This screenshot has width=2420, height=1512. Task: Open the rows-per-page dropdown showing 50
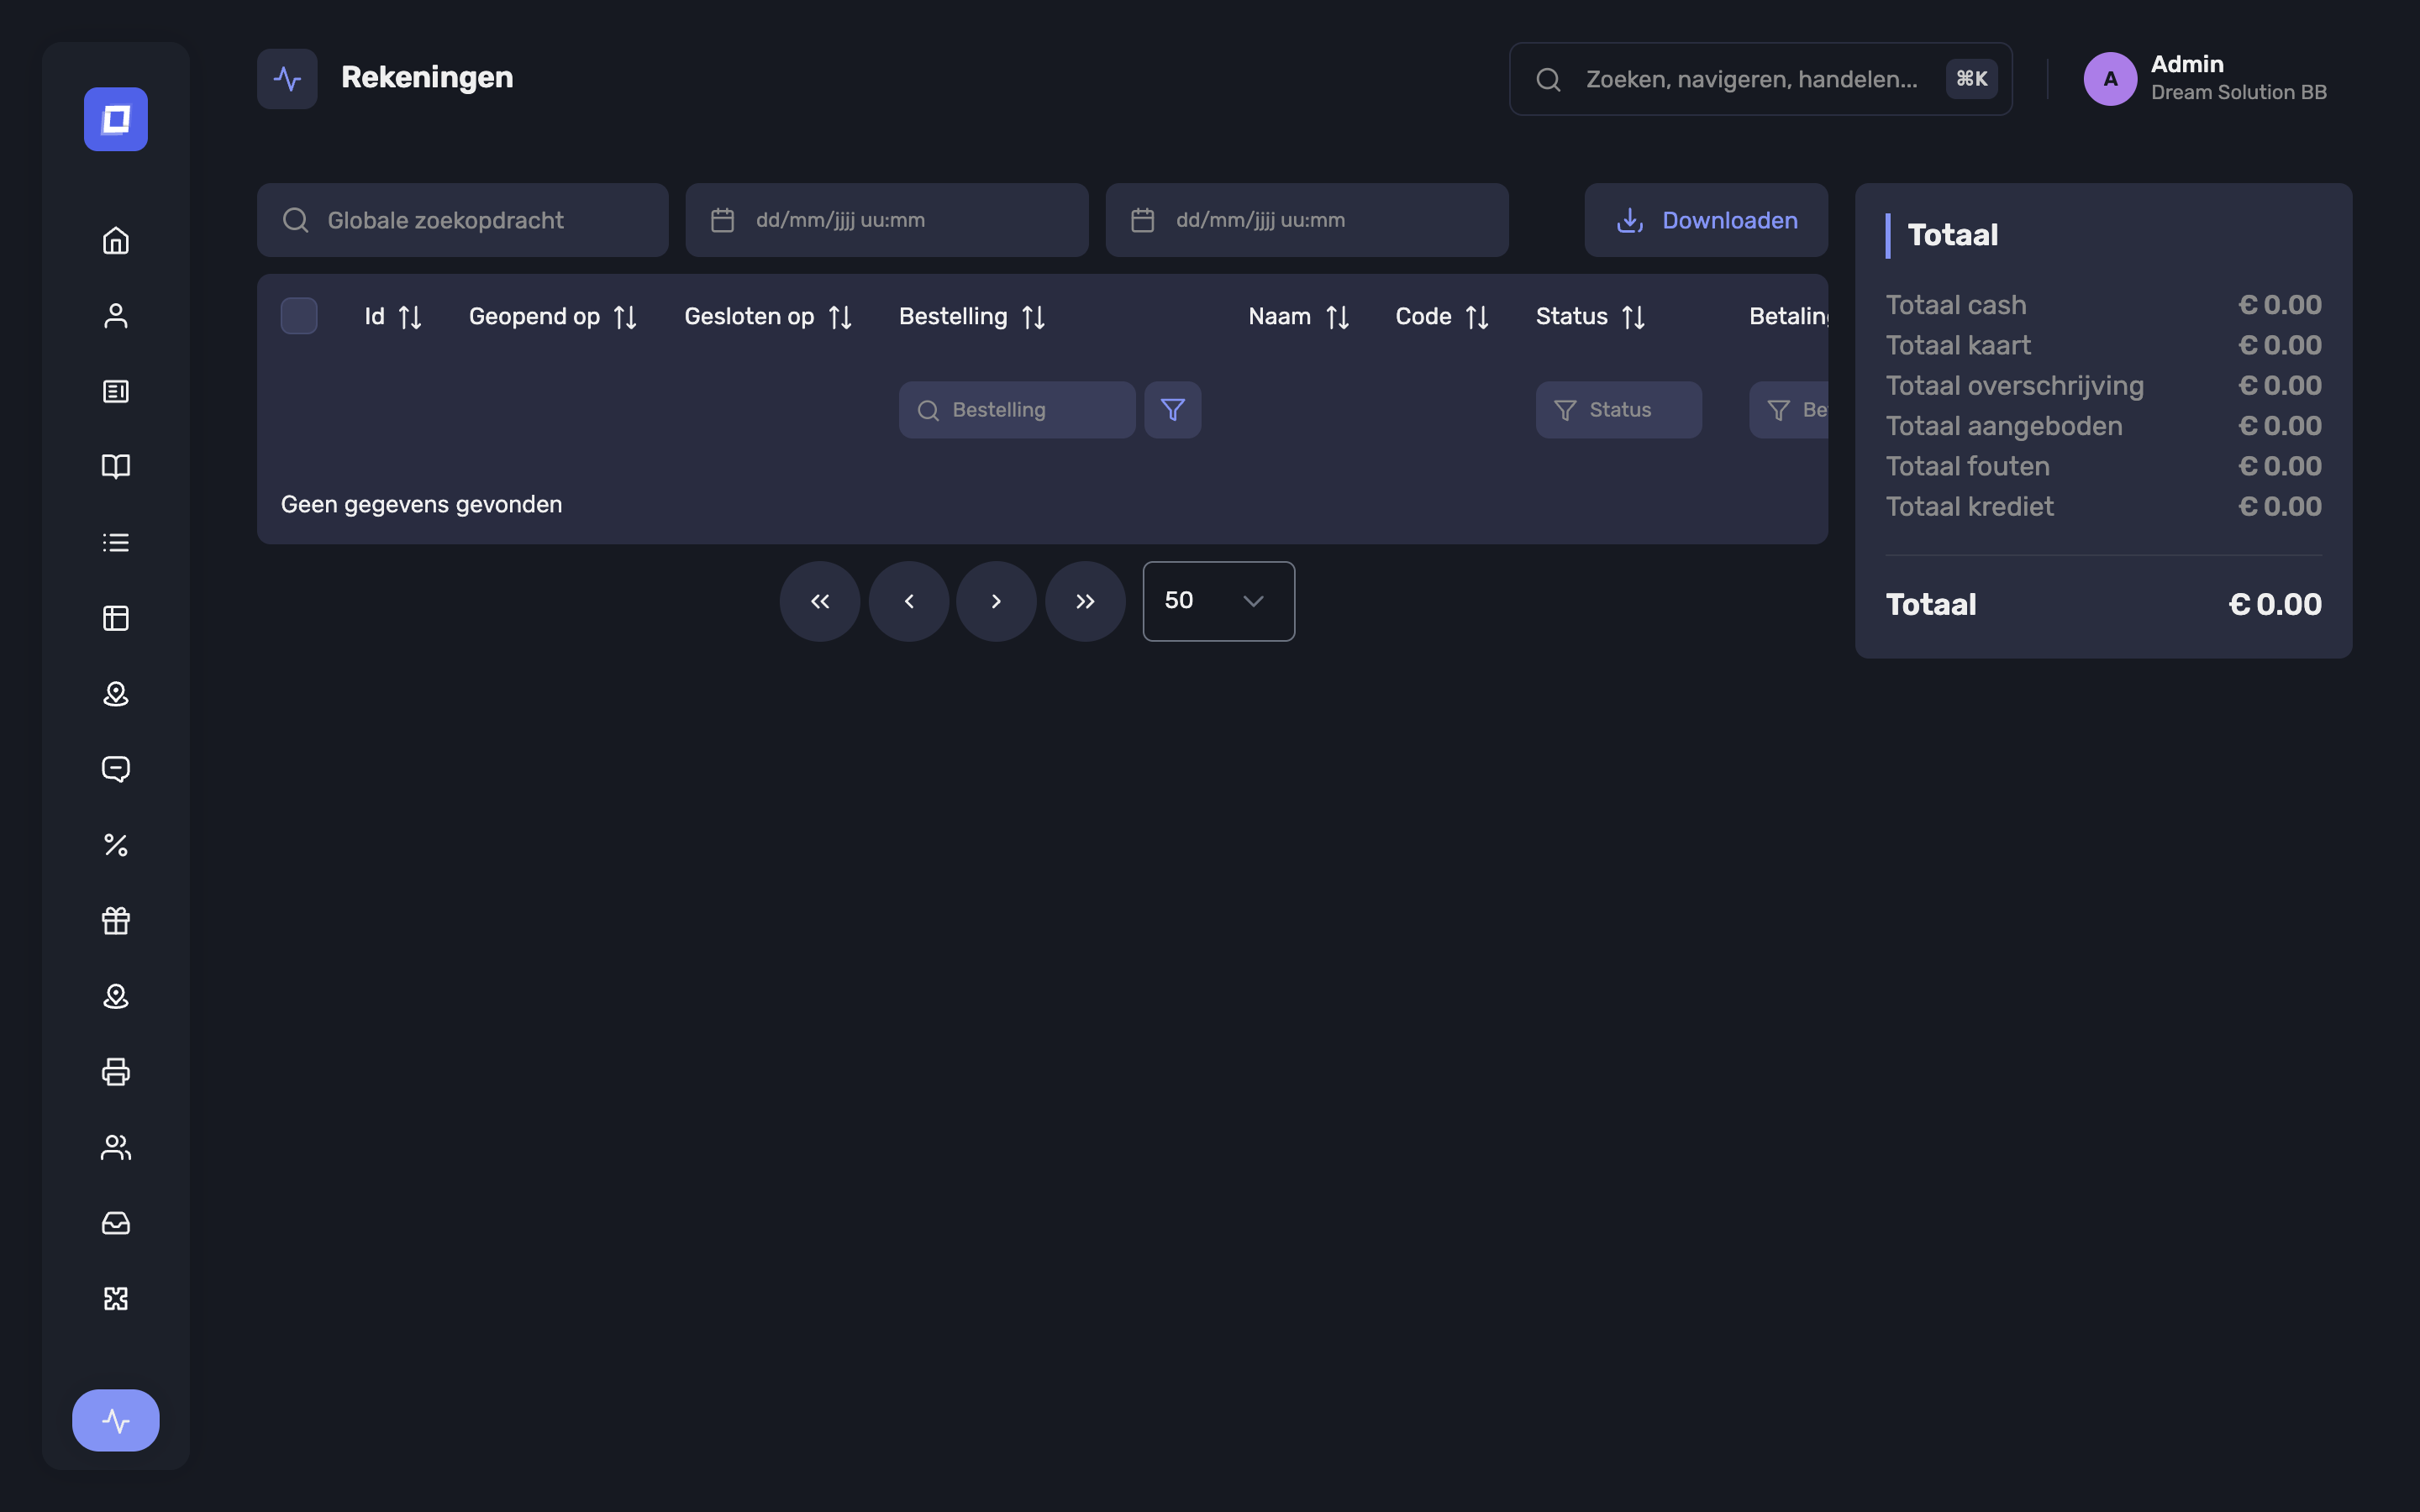click(1218, 601)
